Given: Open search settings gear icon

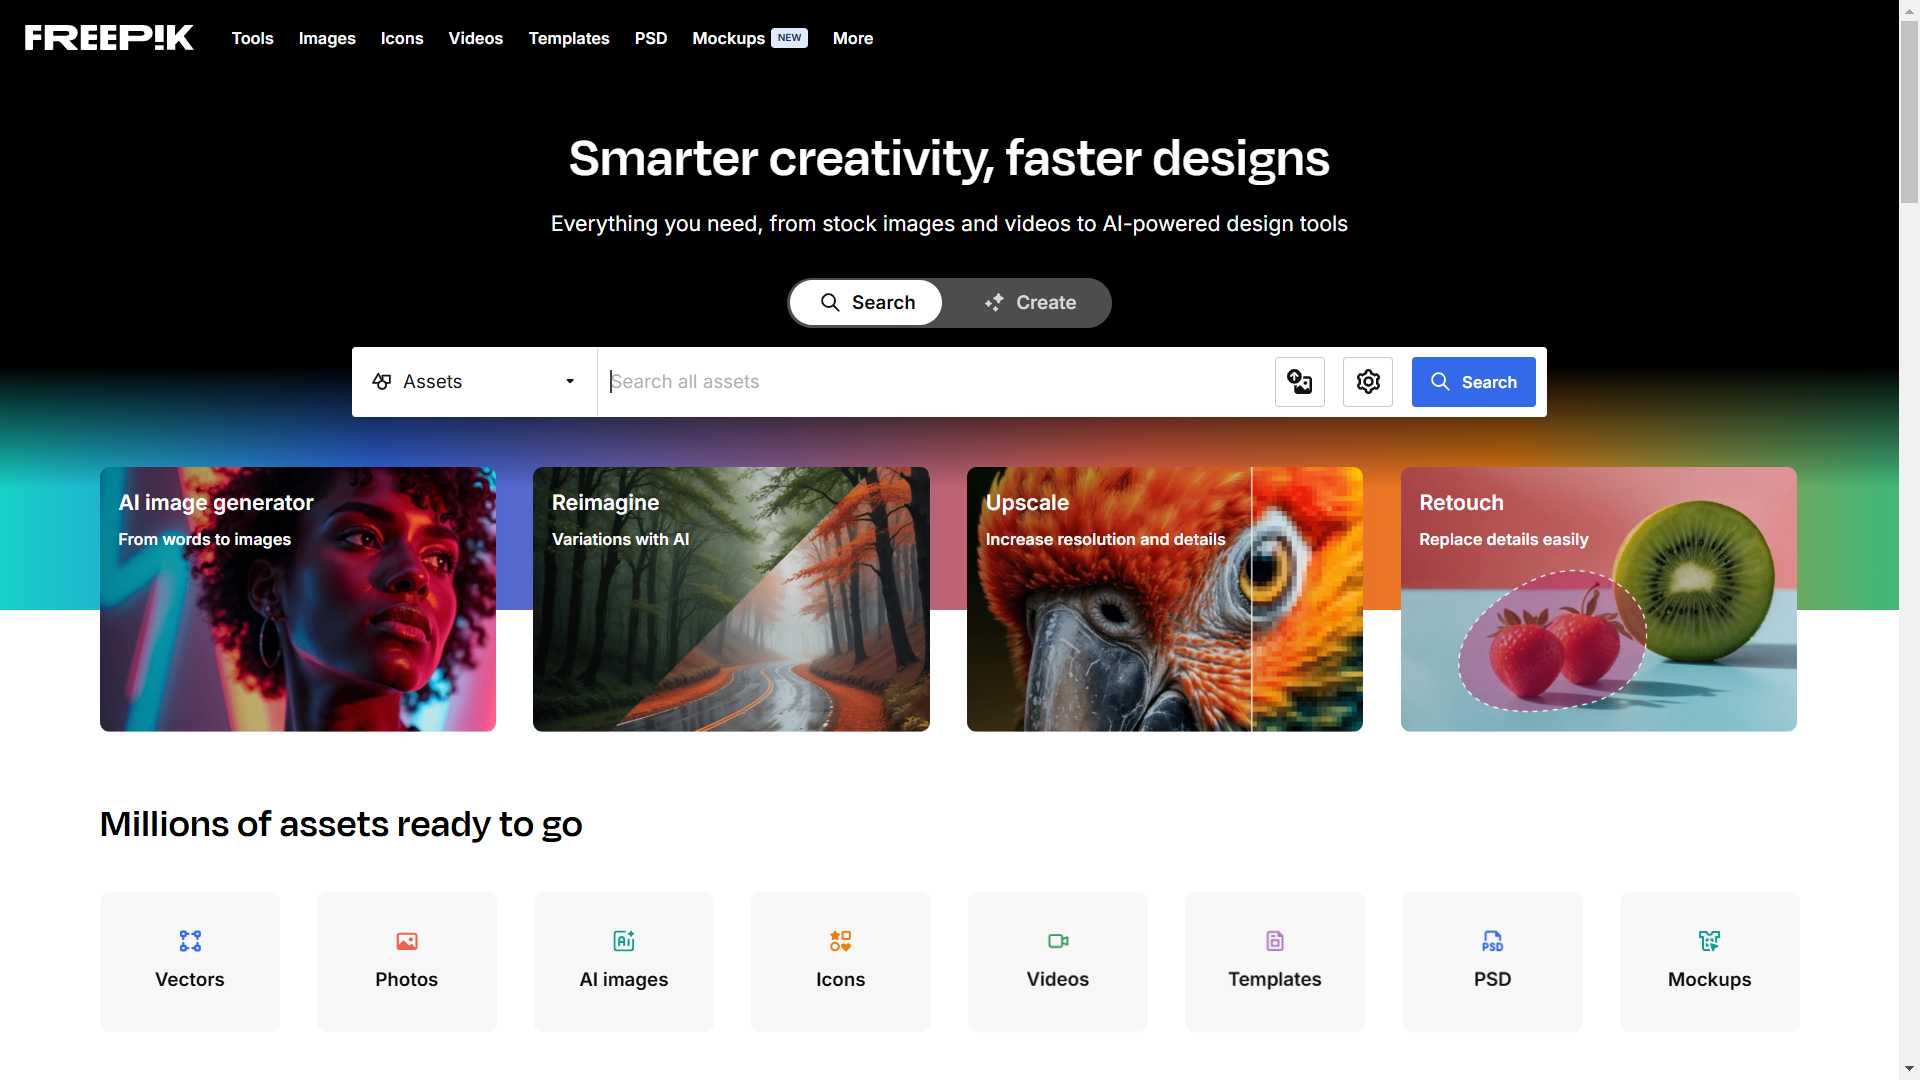Looking at the screenshot, I should pos(1368,382).
